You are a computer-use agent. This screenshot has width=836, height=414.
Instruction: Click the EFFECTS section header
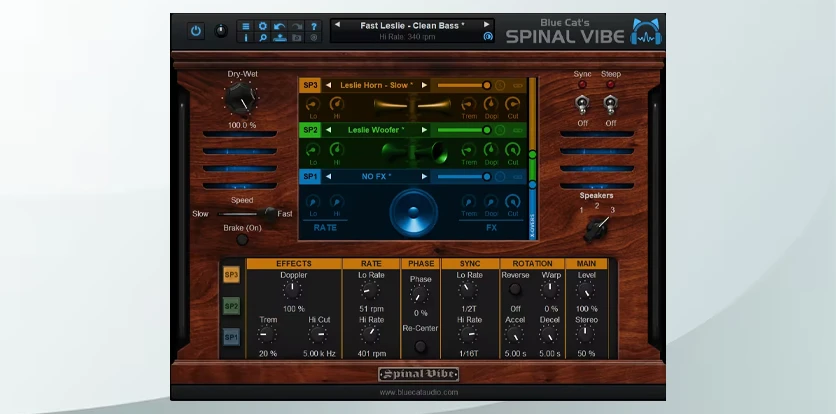pyautogui.click(x=294, y=264)
